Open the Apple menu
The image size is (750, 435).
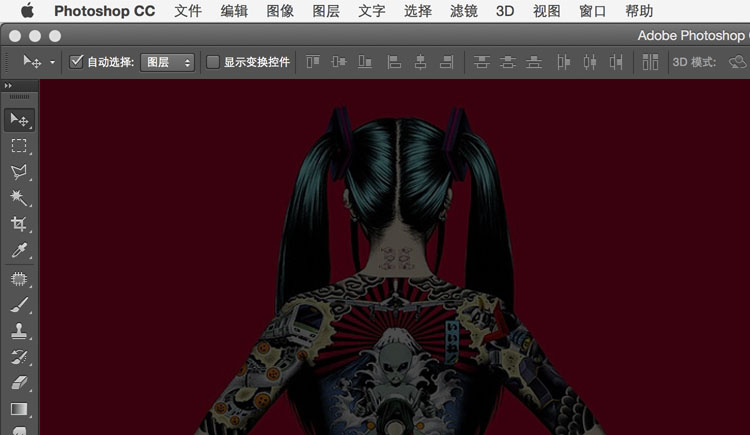pos(27,11)
